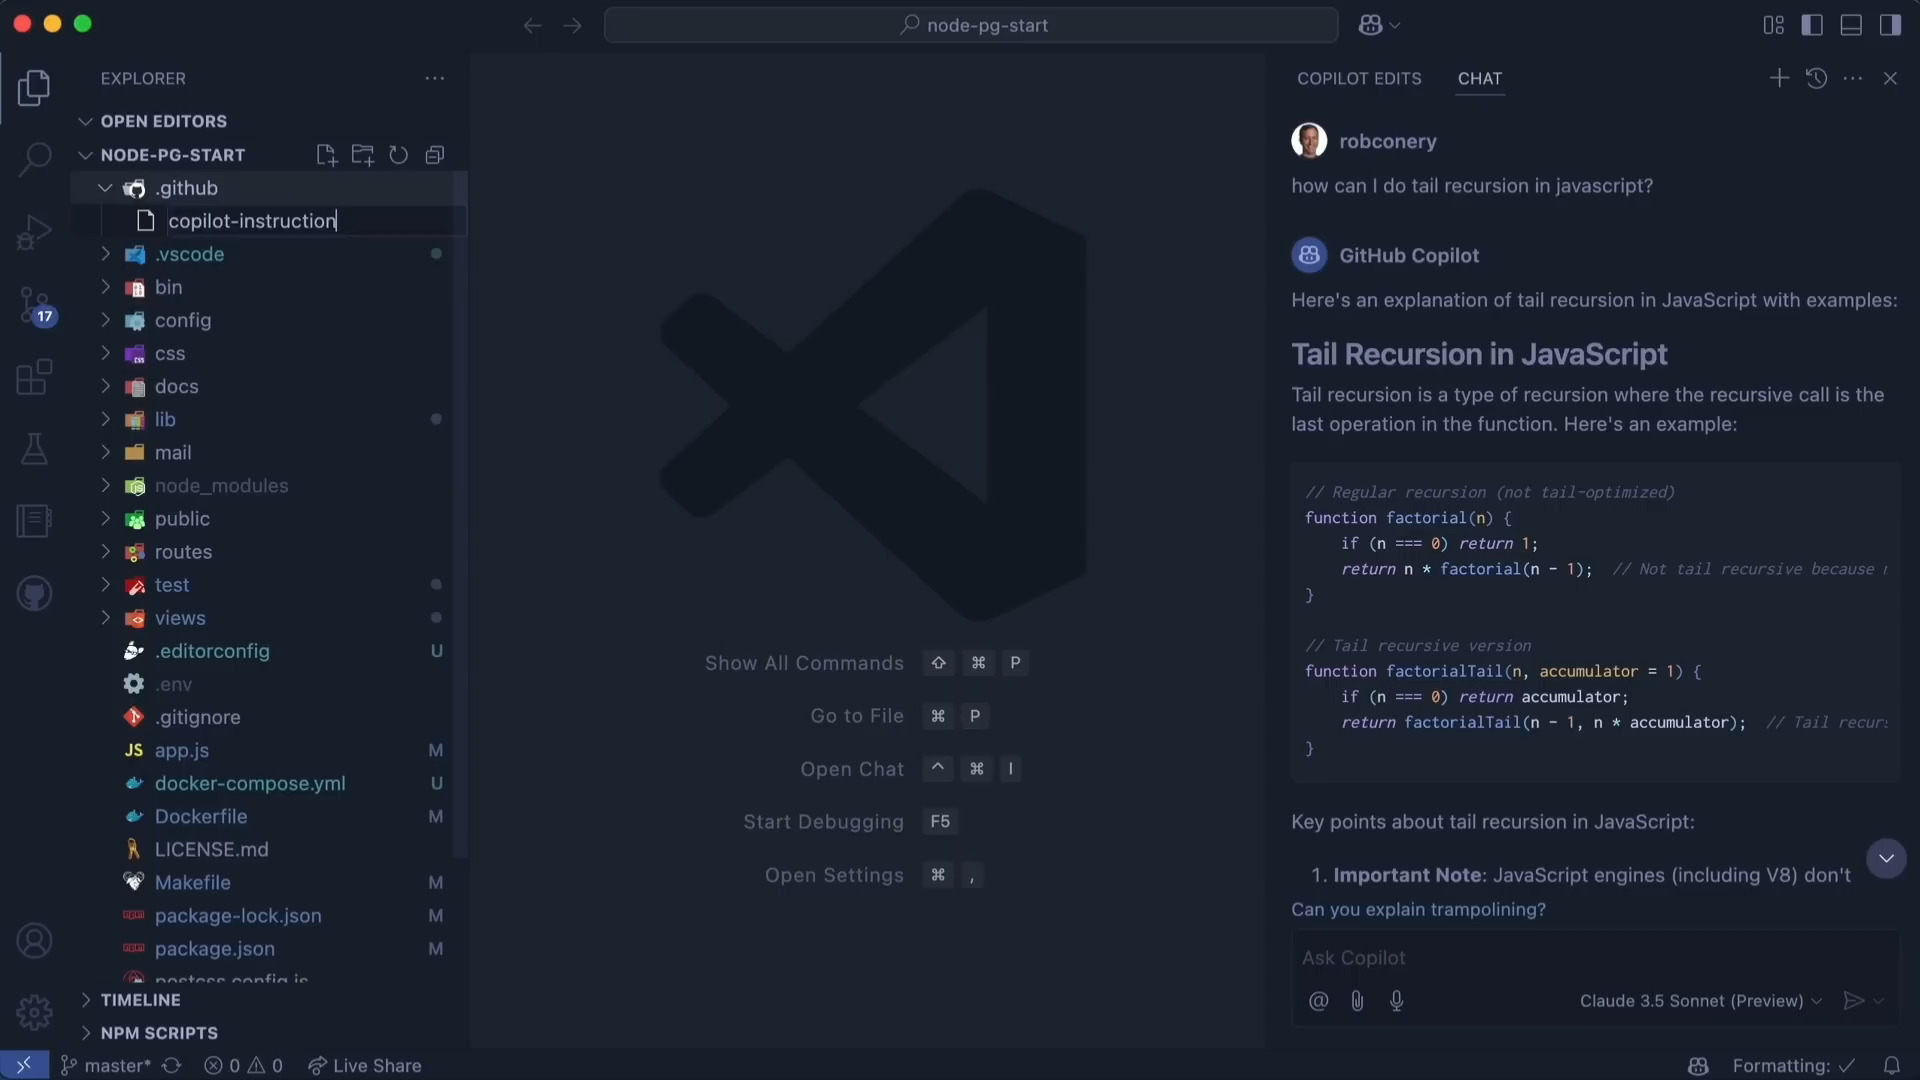Attach context with the paperclip icon
The height and width of the screenshot is (1080, 1920).
[x=1357, y=1001]
